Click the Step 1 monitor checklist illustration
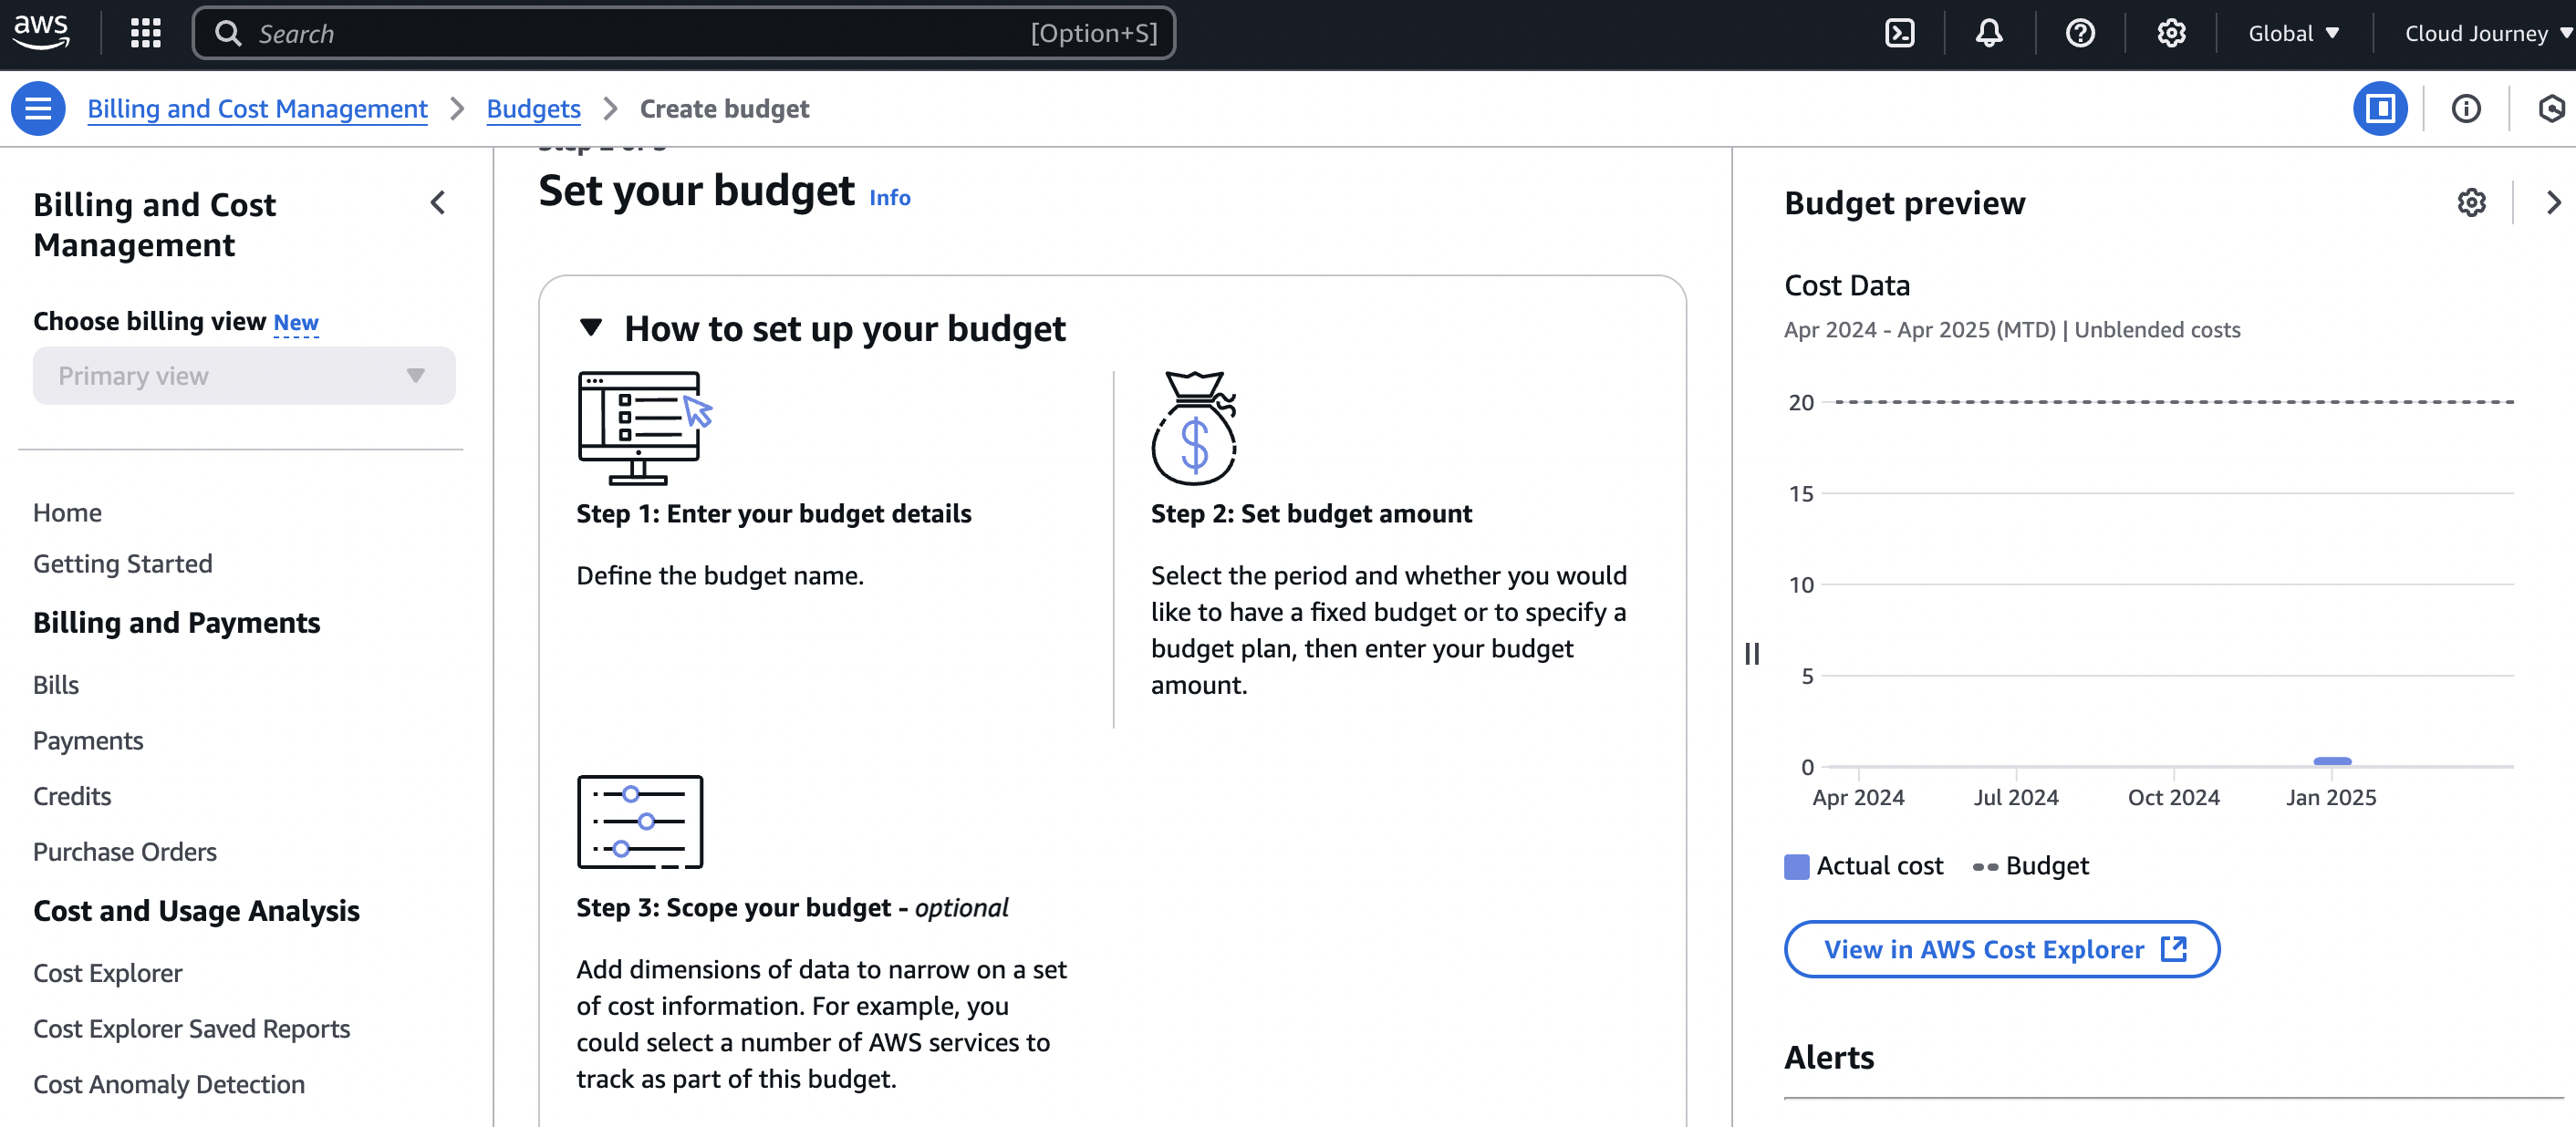 click(645, 427)
